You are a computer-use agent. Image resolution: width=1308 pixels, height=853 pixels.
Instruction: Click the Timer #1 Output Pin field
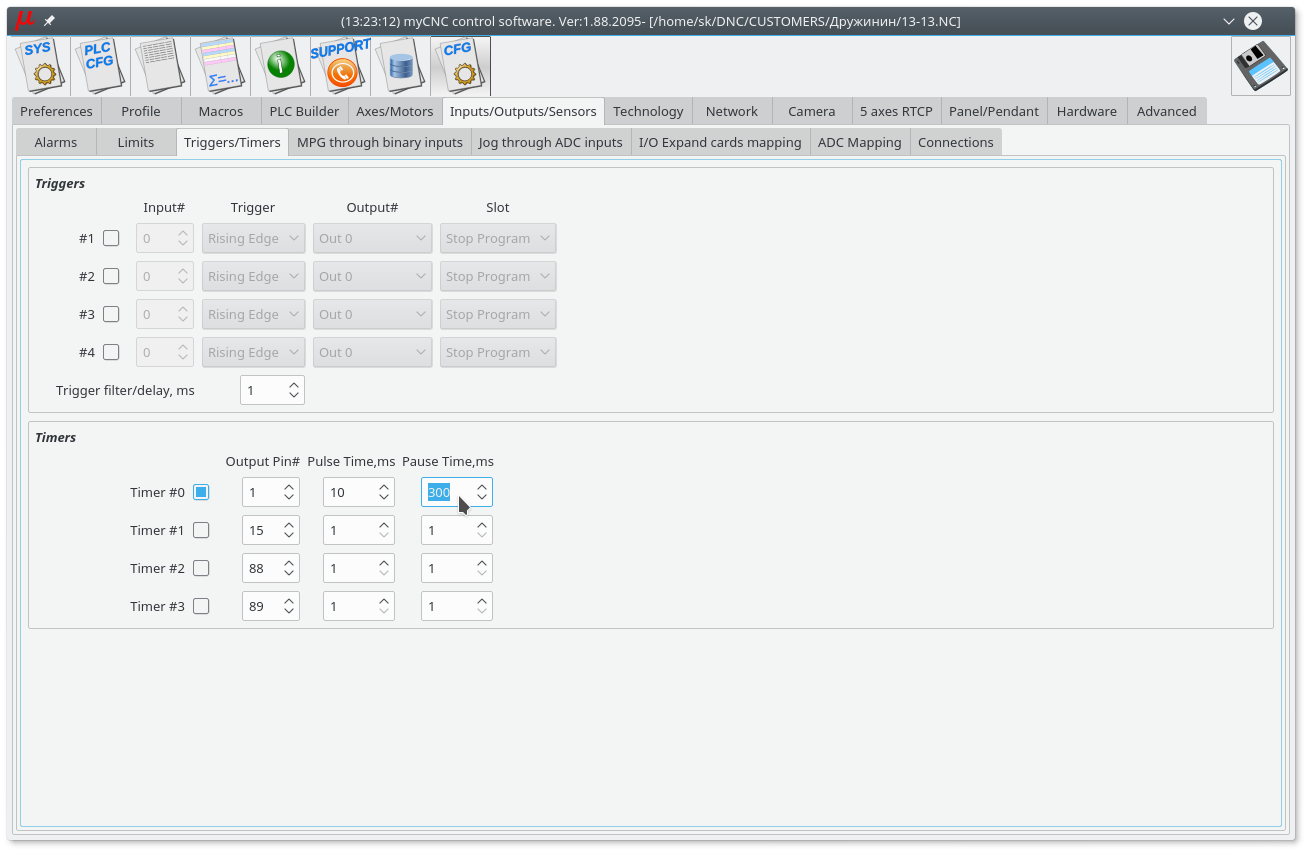[271, 530]
